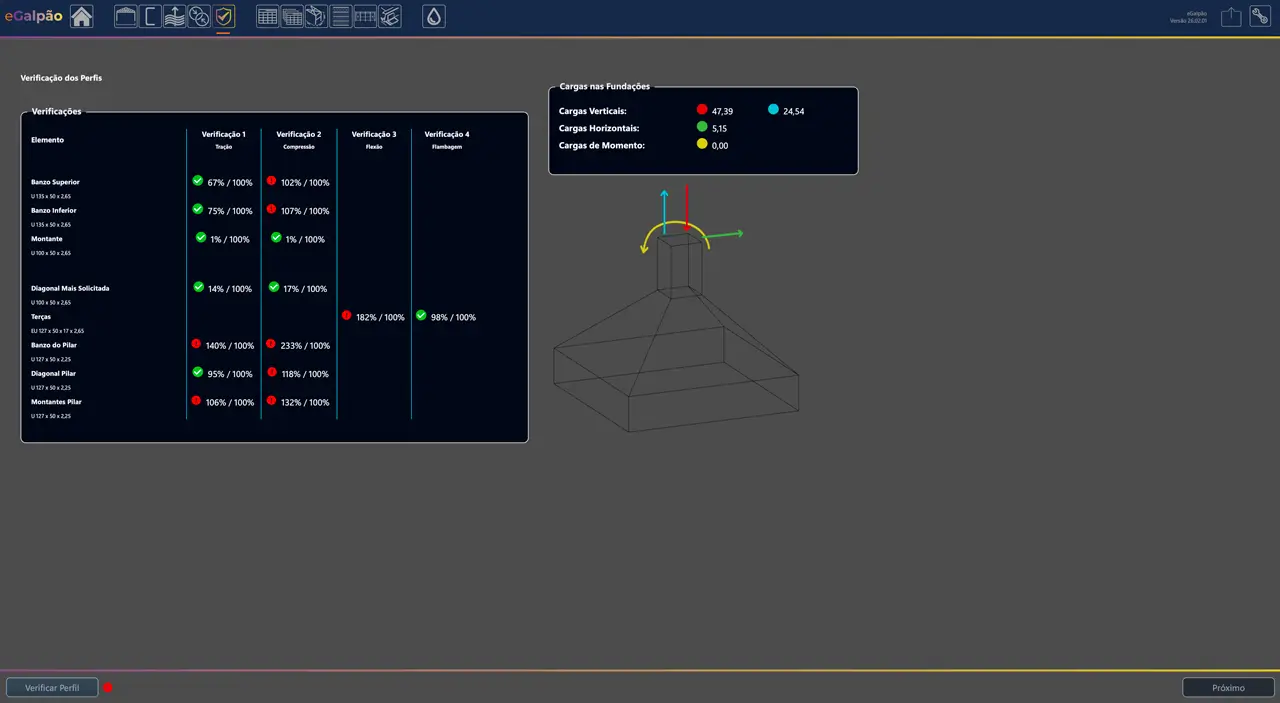Open the wind loads icon with upward arrow

174,16
